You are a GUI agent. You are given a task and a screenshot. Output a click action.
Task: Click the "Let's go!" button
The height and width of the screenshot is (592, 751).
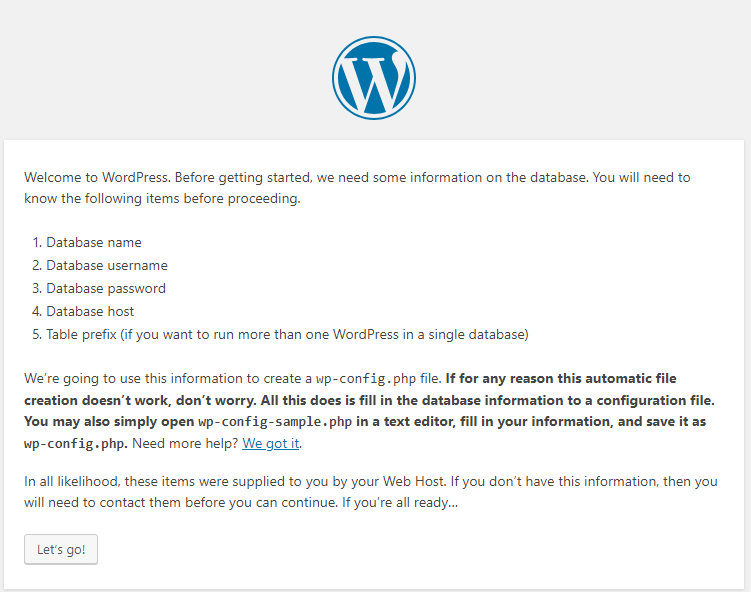tap(61, 549)
